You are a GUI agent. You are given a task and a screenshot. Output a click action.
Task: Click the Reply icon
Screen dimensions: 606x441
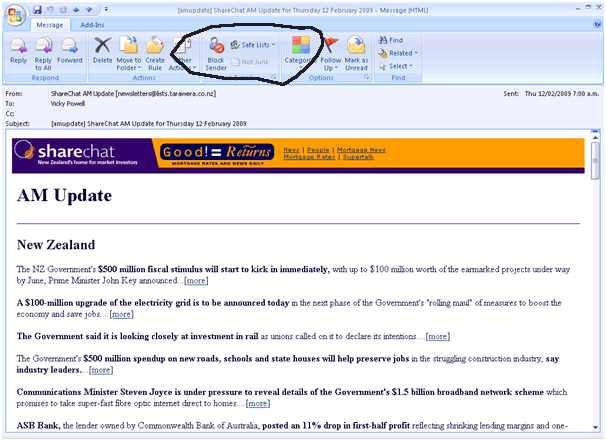pos(18,50)
